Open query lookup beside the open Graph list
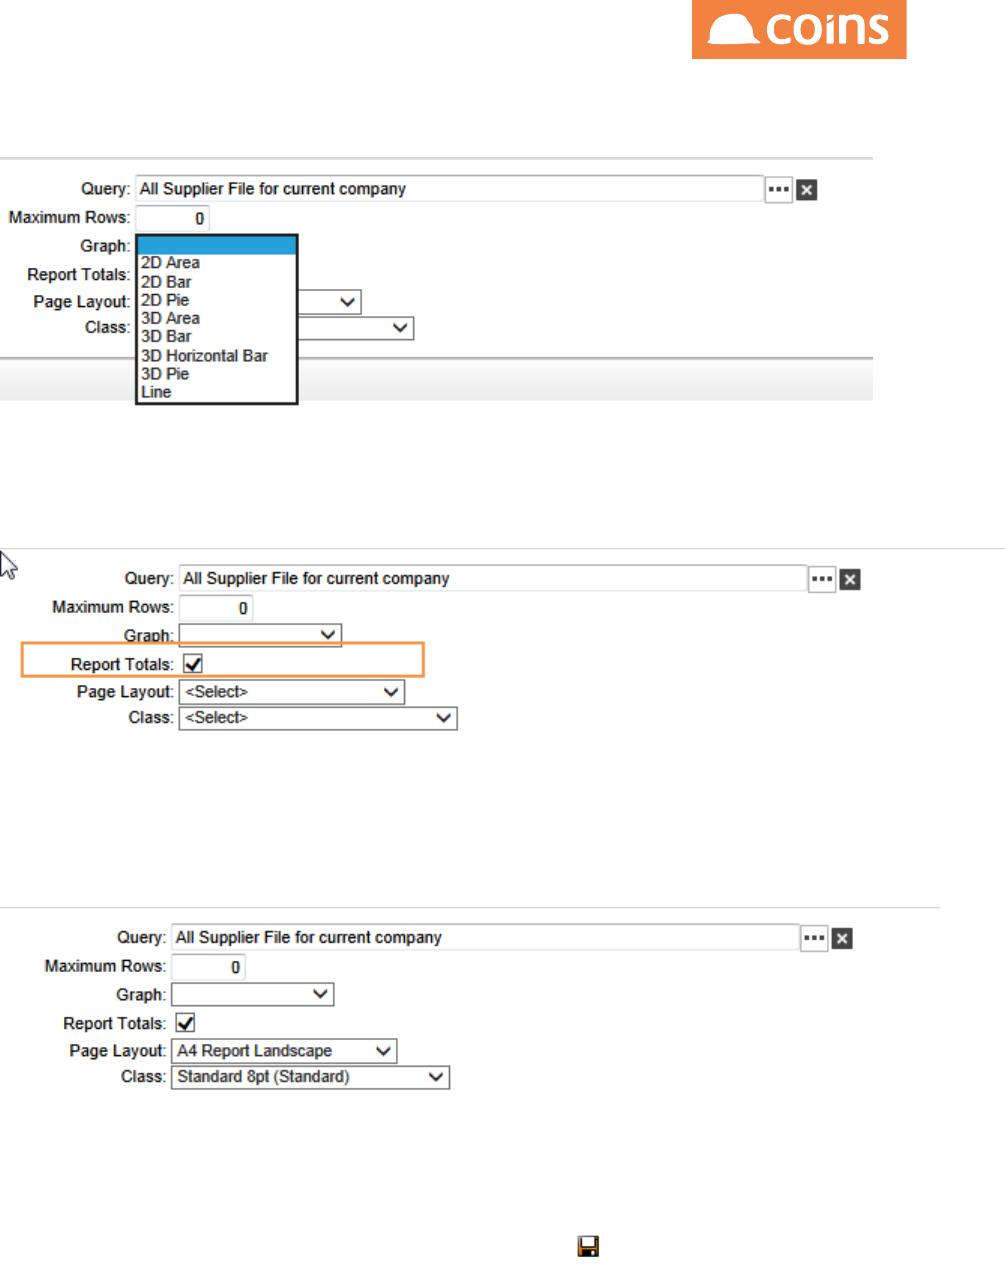Viewport: 1005px width, 1265px height. point(778,189)
